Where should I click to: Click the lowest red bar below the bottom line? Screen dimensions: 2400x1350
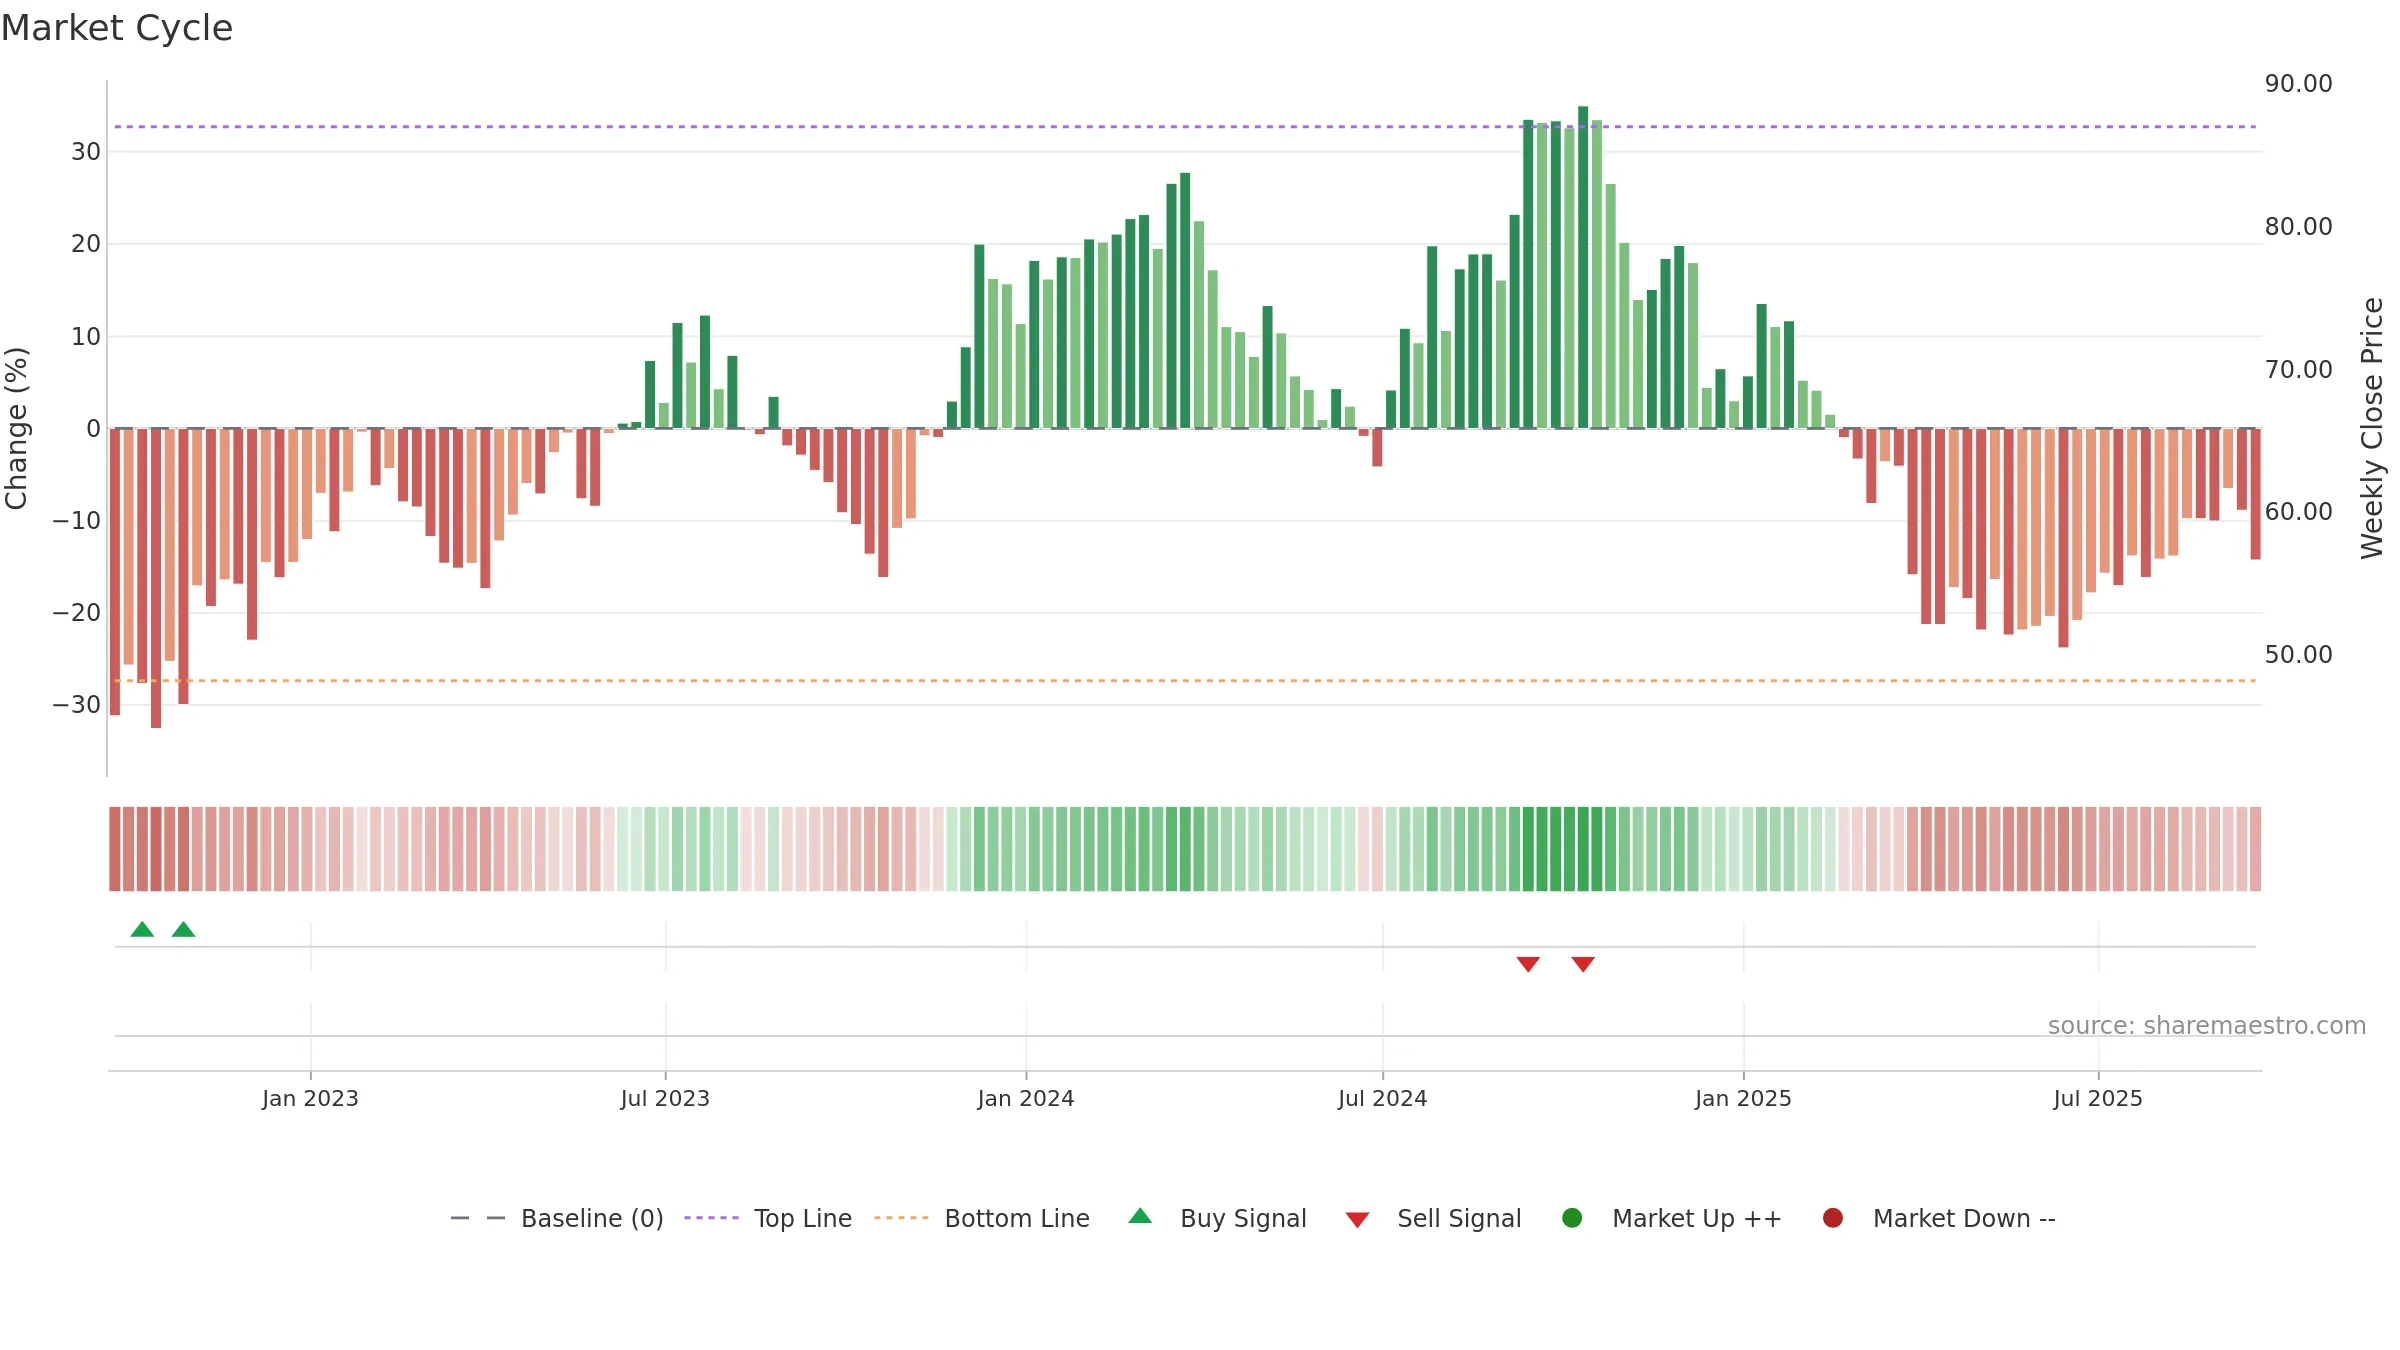pyautogui.click(x=156, y=578)
